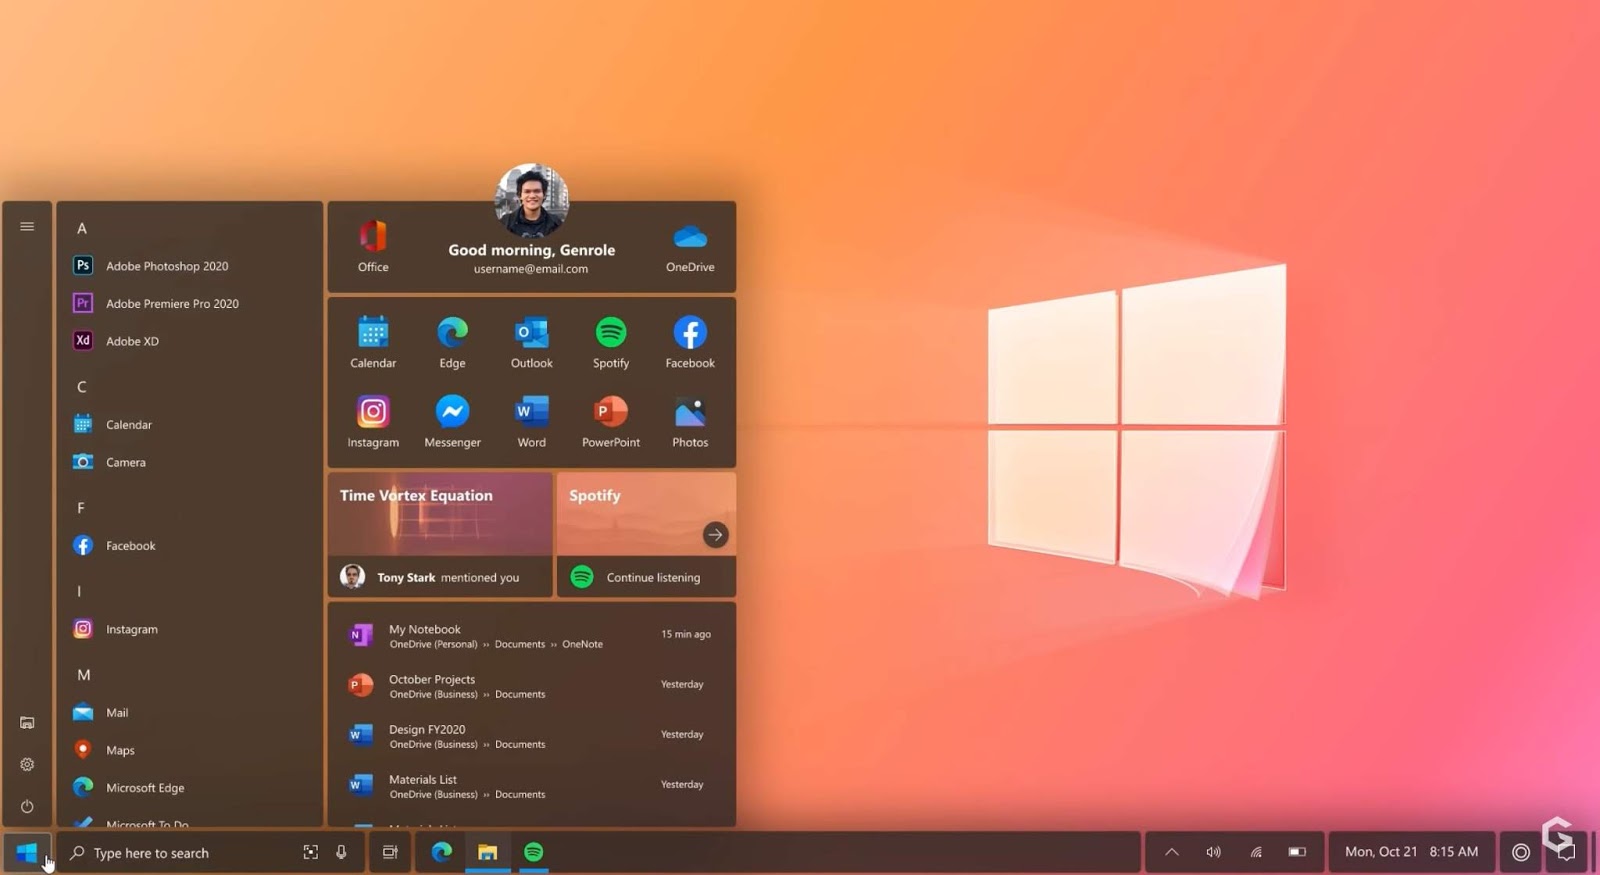Click the volume speaker tray icon
1600x875 pixels.
1213,852
